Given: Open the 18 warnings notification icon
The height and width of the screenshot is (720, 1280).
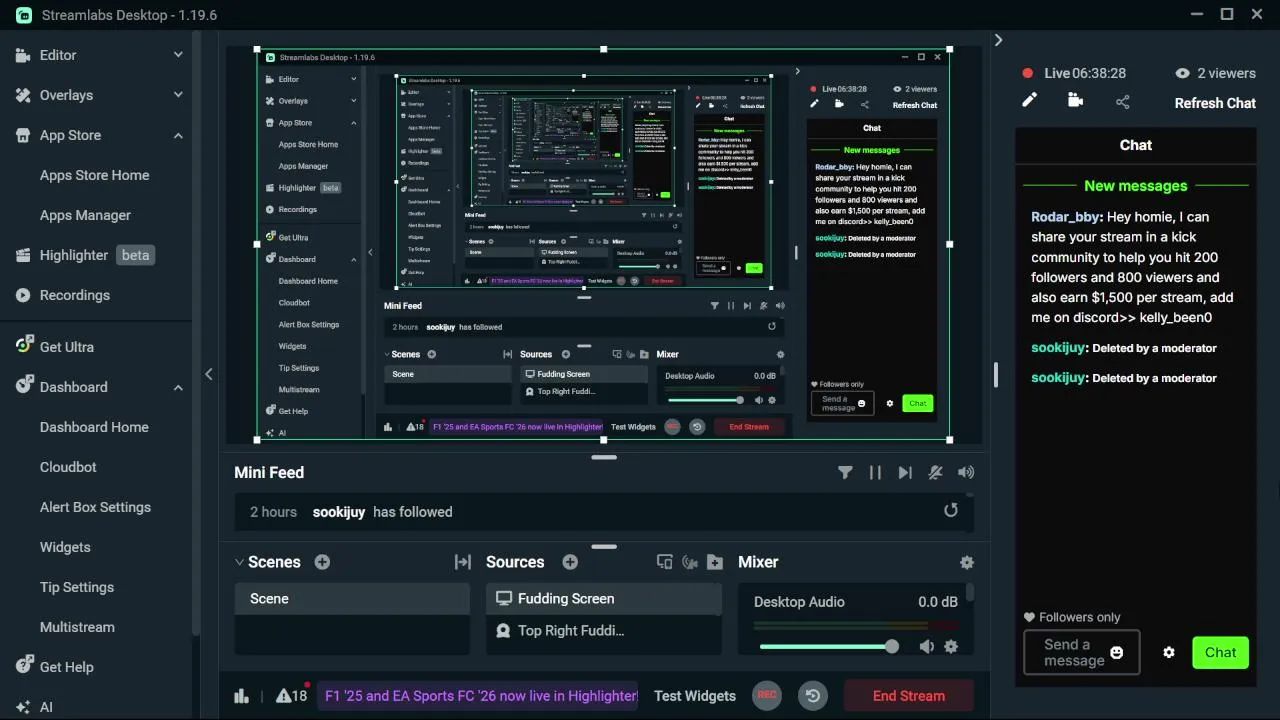Looking at the screenshot, I should point(292,696).
